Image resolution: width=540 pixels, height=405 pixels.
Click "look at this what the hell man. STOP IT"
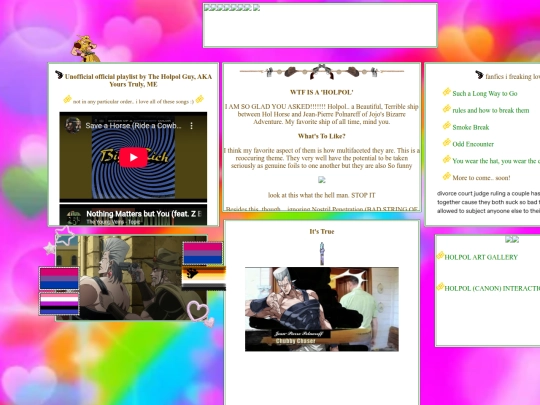[x=322, y=195]
